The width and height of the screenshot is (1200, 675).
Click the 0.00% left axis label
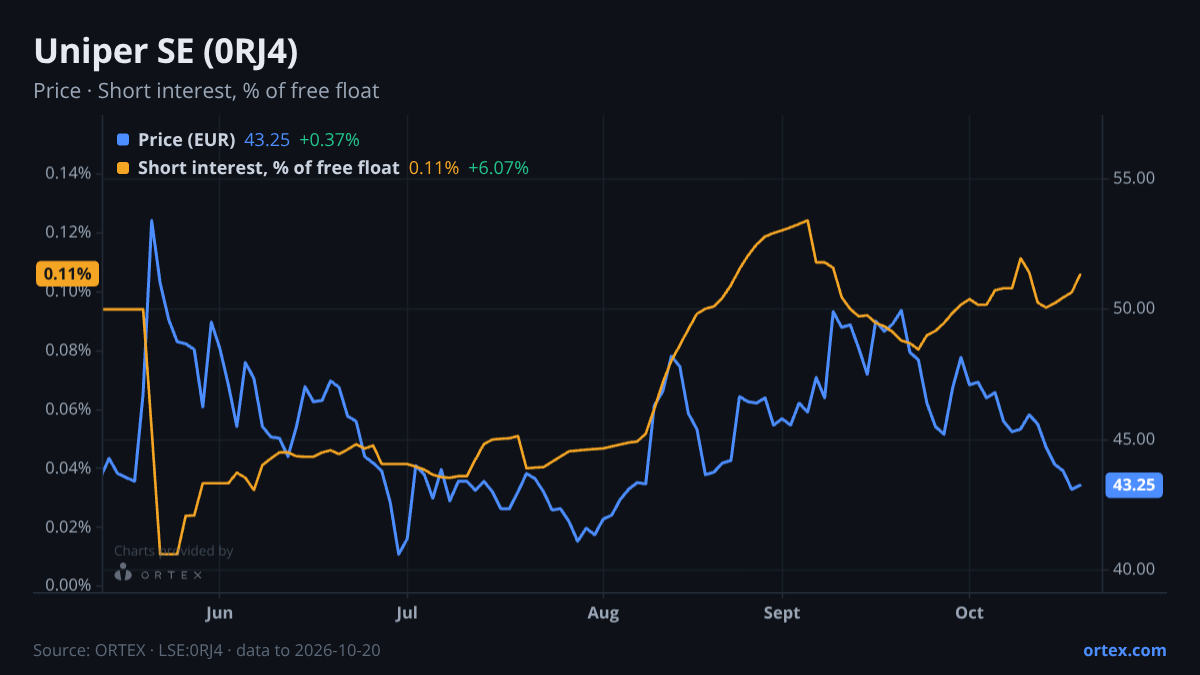68,587
